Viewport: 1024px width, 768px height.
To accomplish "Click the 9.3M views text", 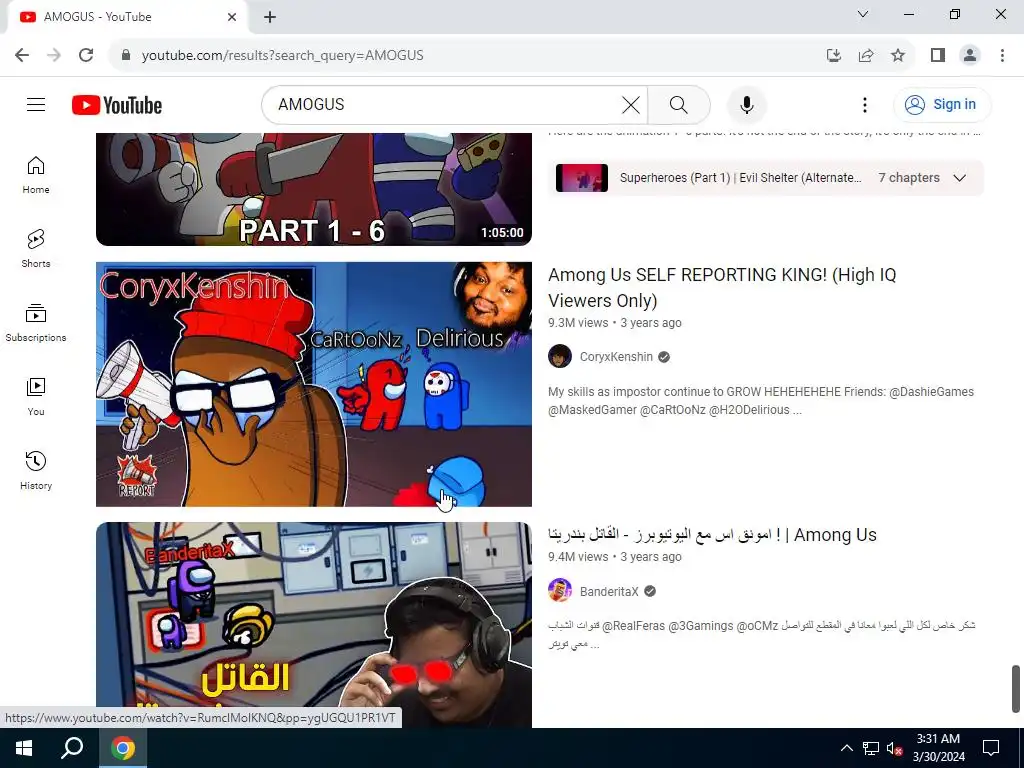I will coord(578,323).
